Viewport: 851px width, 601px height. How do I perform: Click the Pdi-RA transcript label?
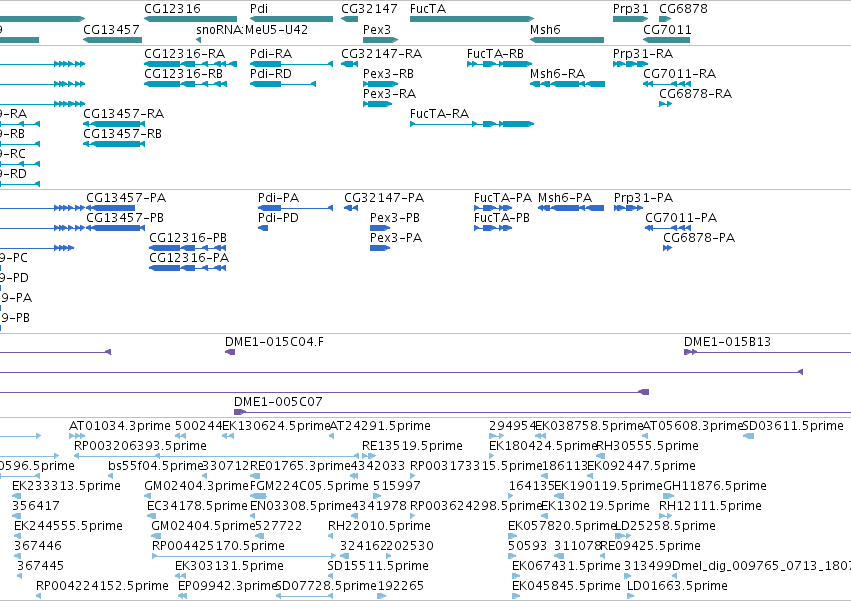[271, 54]
